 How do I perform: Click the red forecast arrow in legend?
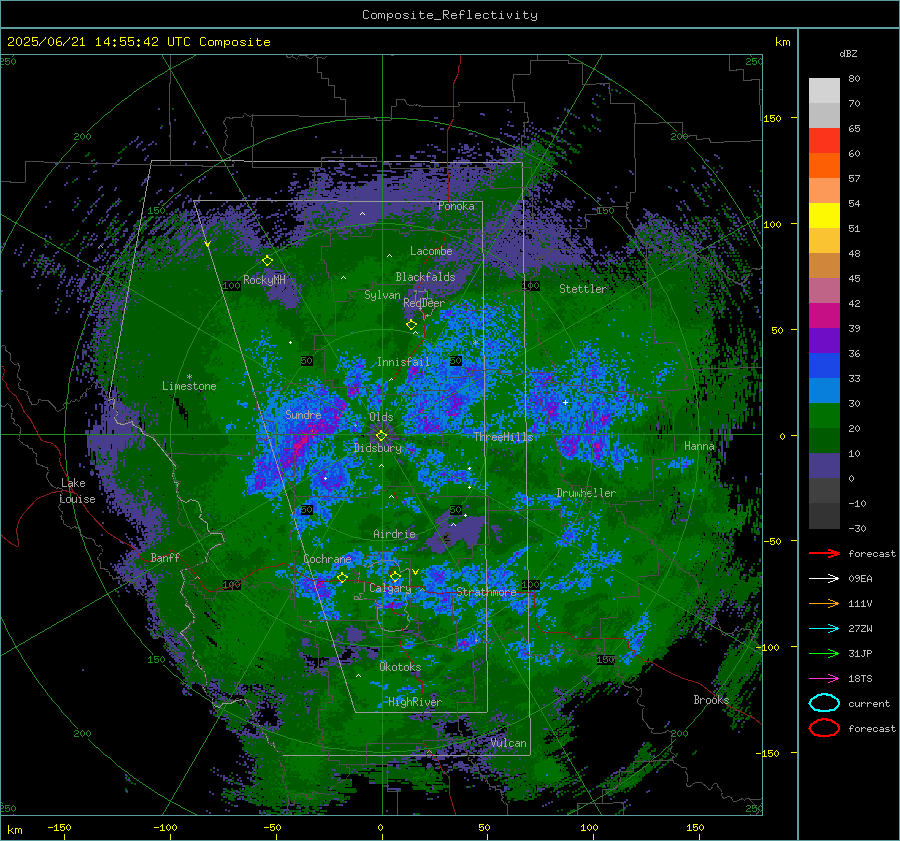pos(824,553)
